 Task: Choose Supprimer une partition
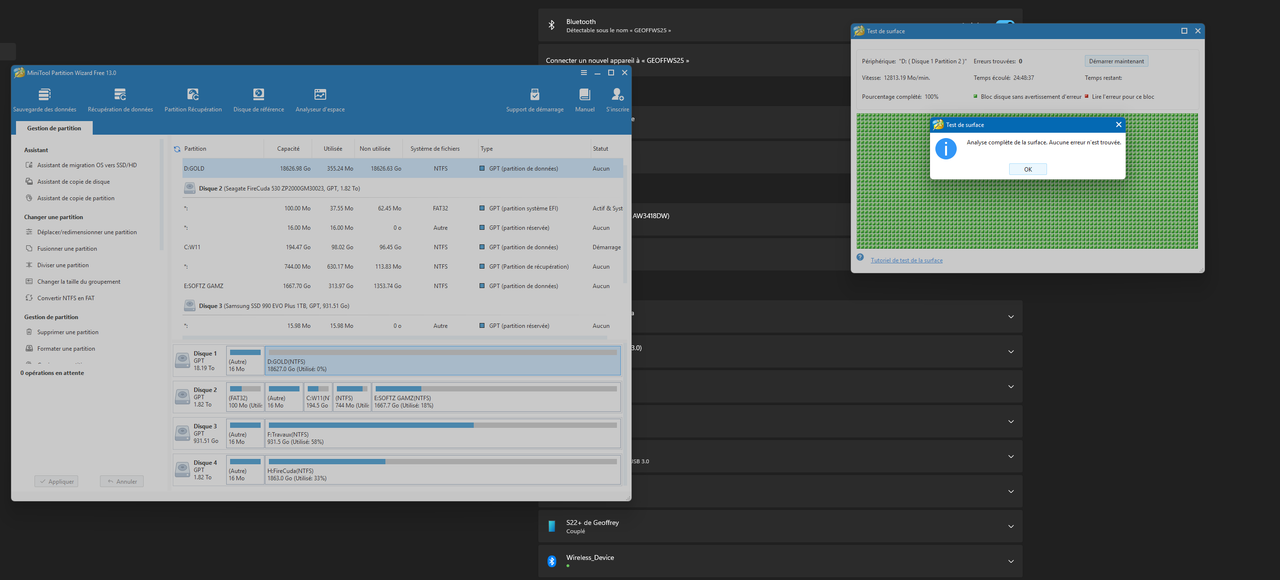(x=61, y=332)
